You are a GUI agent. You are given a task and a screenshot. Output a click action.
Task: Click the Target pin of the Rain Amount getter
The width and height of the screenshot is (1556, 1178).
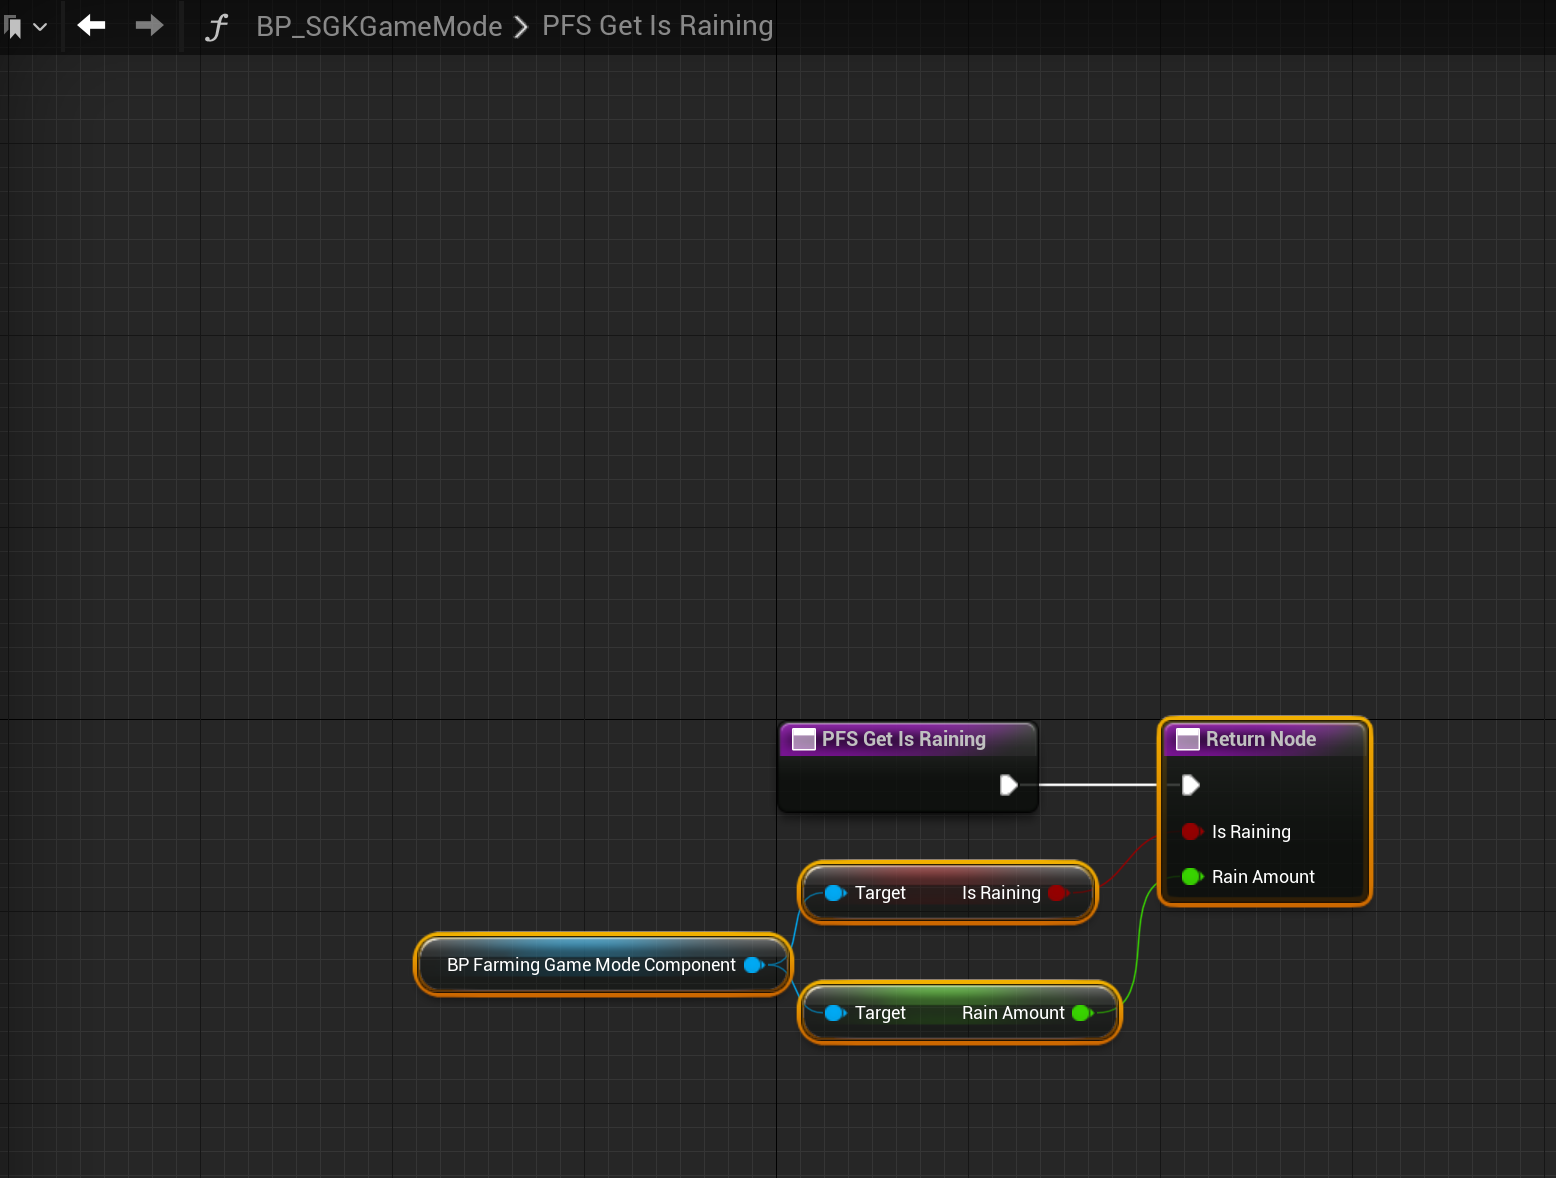[834, 1013]
